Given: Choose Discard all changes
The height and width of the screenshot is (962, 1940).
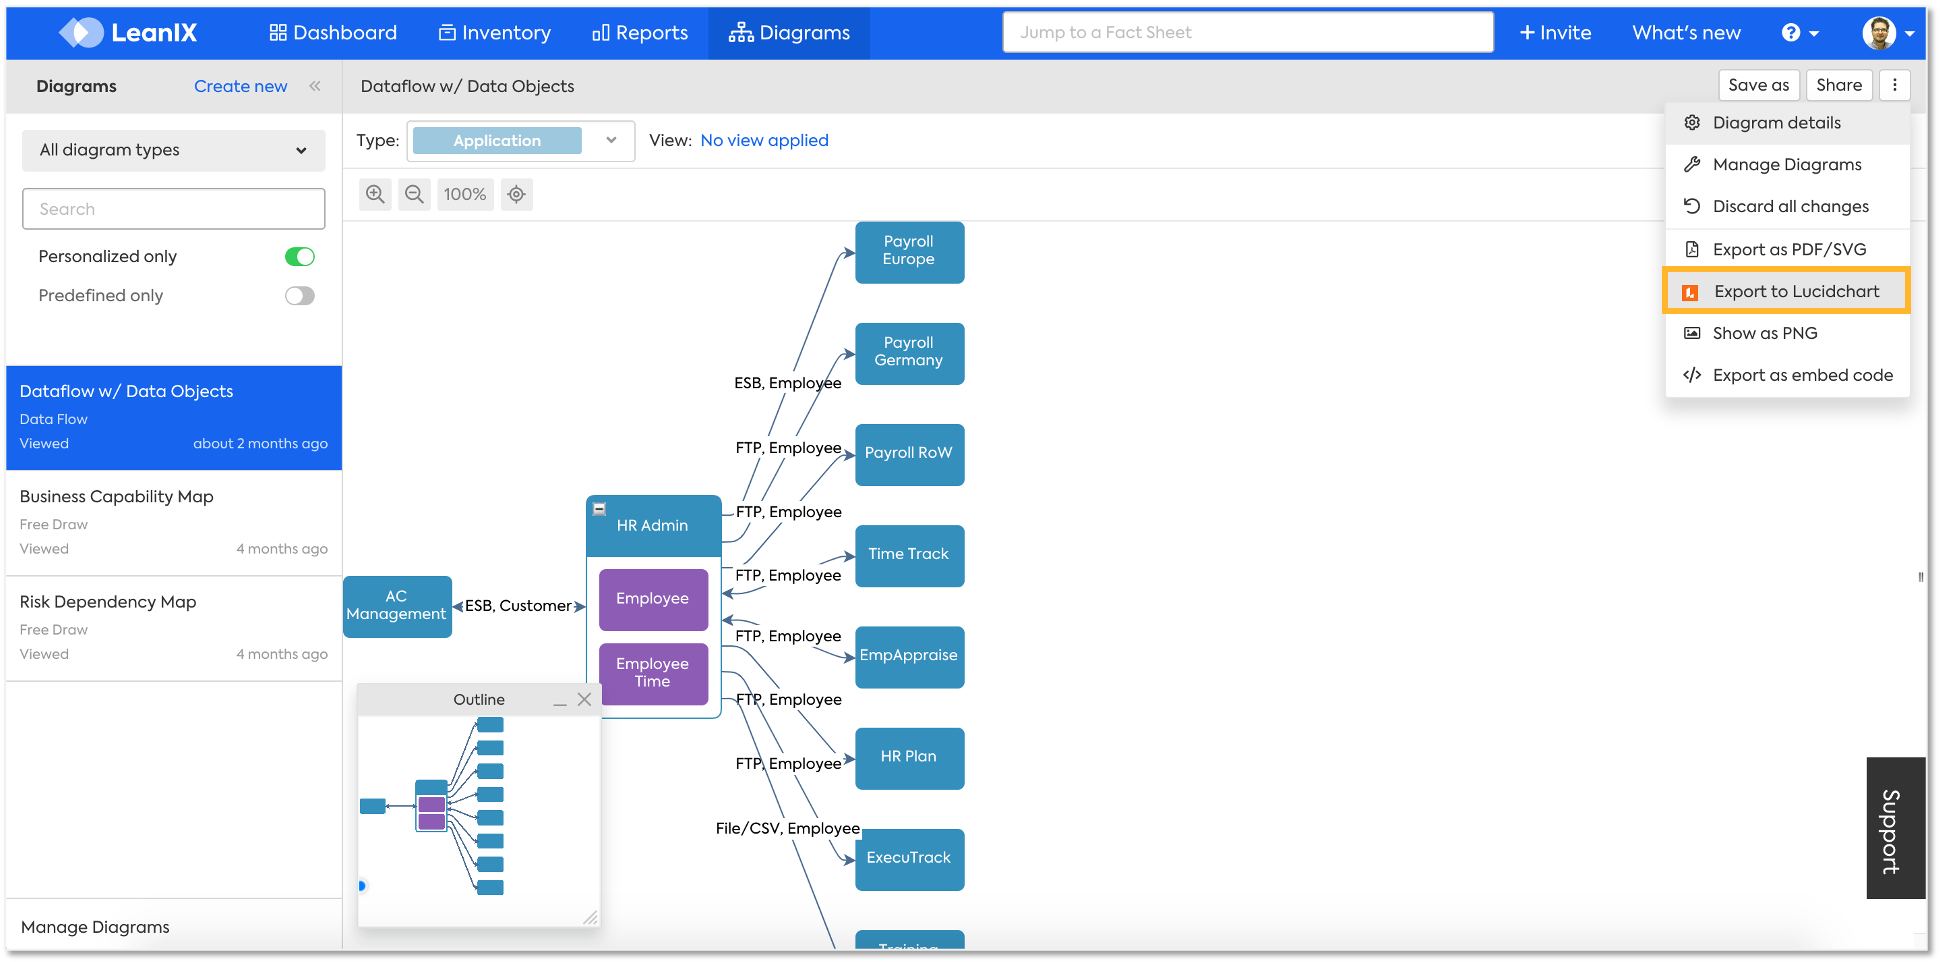Looking at the screenshot, I should click(x=1788, y=207).
